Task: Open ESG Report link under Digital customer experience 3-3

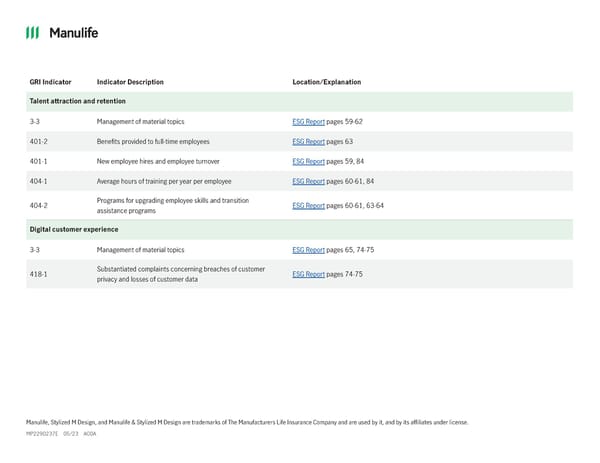Action: [x=308, y=250]
